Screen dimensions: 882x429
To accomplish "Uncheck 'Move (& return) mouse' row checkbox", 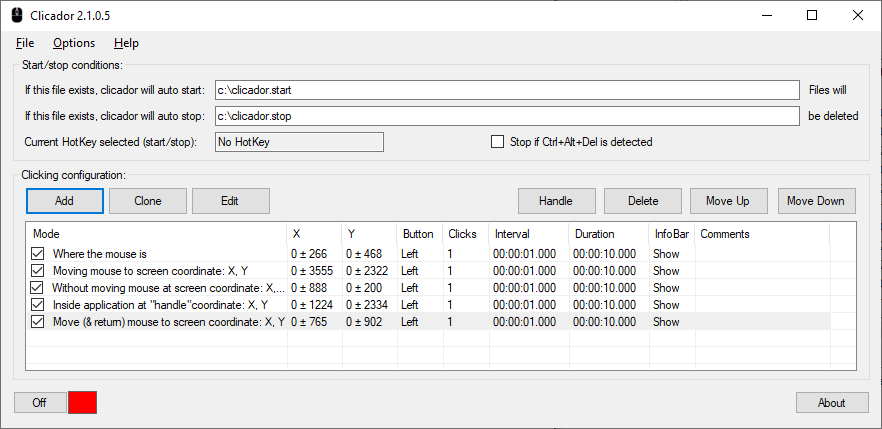I will pos(38,322).
